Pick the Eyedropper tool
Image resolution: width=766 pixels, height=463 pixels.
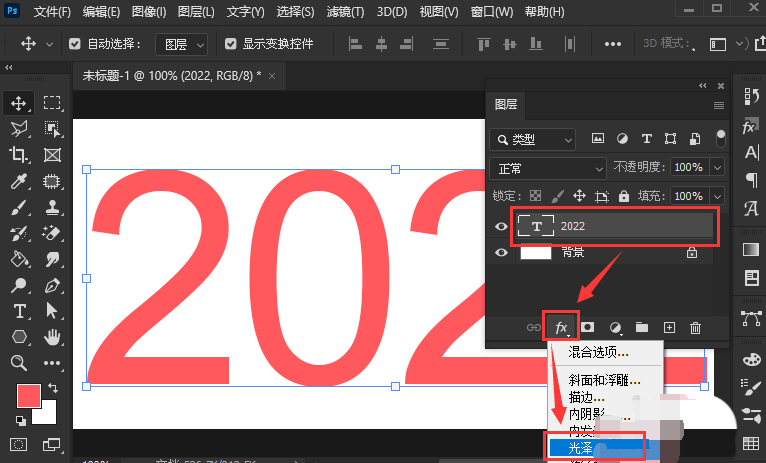(x=19, y=181)
